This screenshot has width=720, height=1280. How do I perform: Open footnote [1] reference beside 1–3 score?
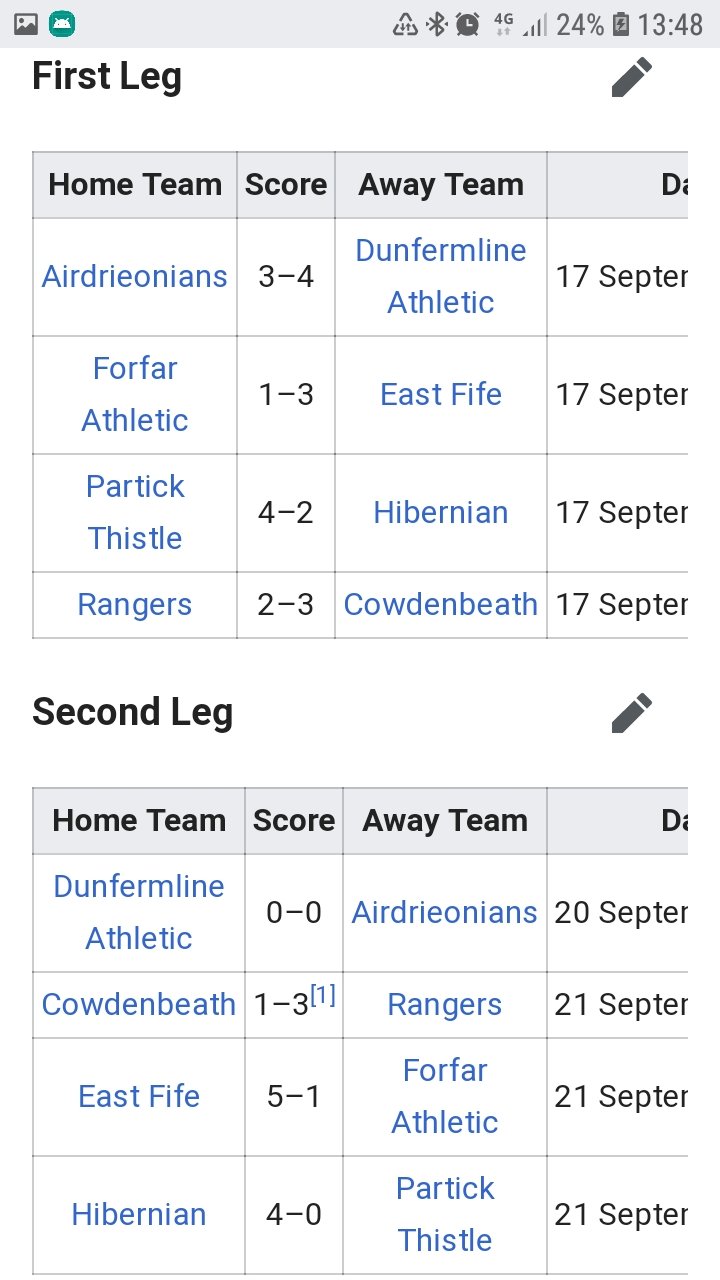click(323, 996)
